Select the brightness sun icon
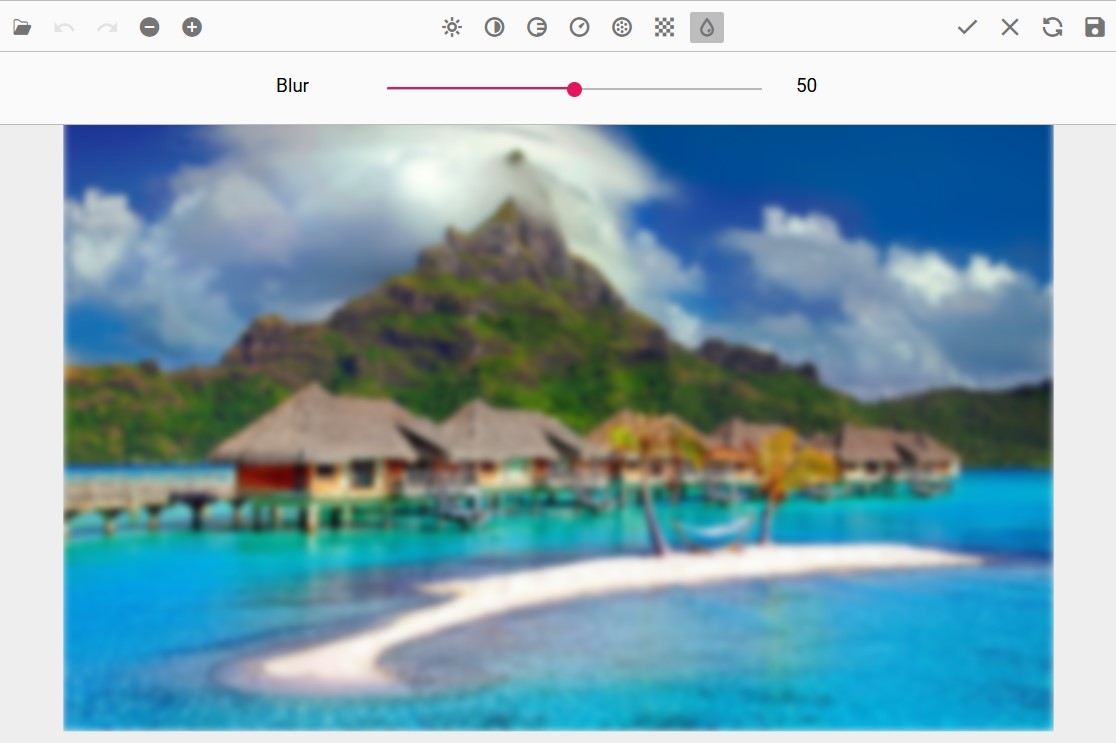Image resolution: width=1116 pixels, height=743 pixels. click(x=452, y=27)
